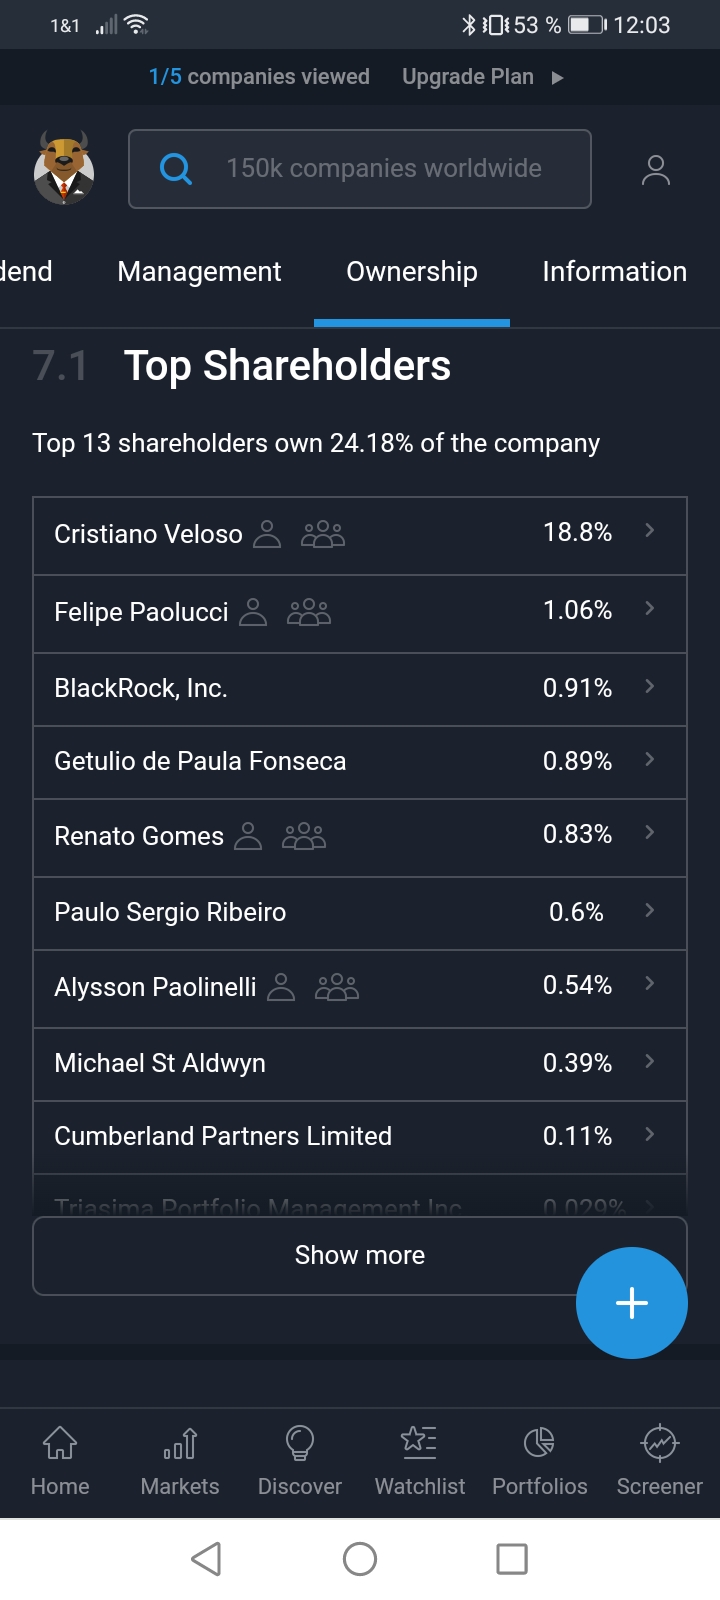Expand Cumberland Partners Limited row chevron
Screen dimensions: 720x1600
(x=650, y=1135)
